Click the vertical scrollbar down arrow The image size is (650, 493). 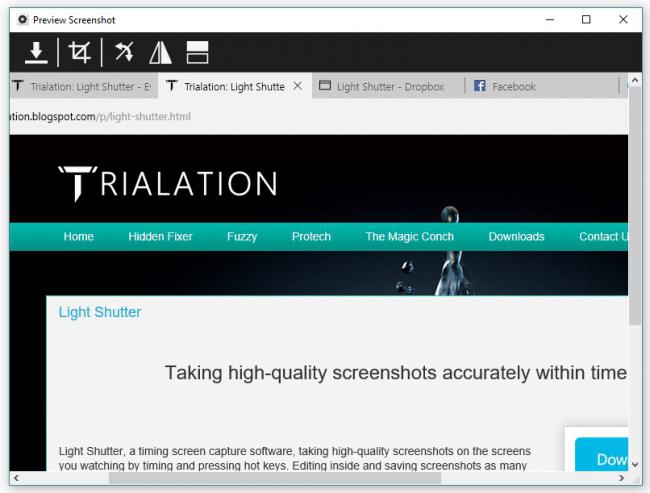click(x=635, y=465)
